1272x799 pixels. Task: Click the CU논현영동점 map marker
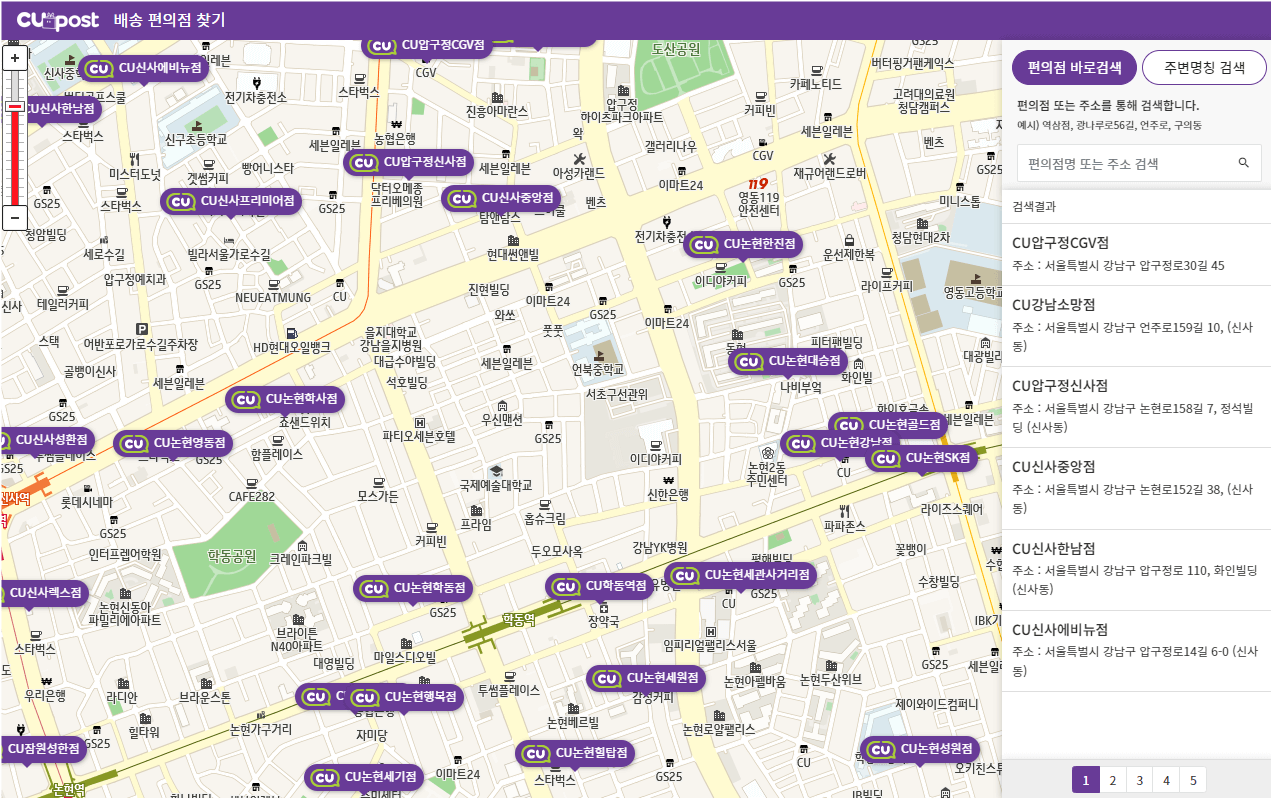174,443
